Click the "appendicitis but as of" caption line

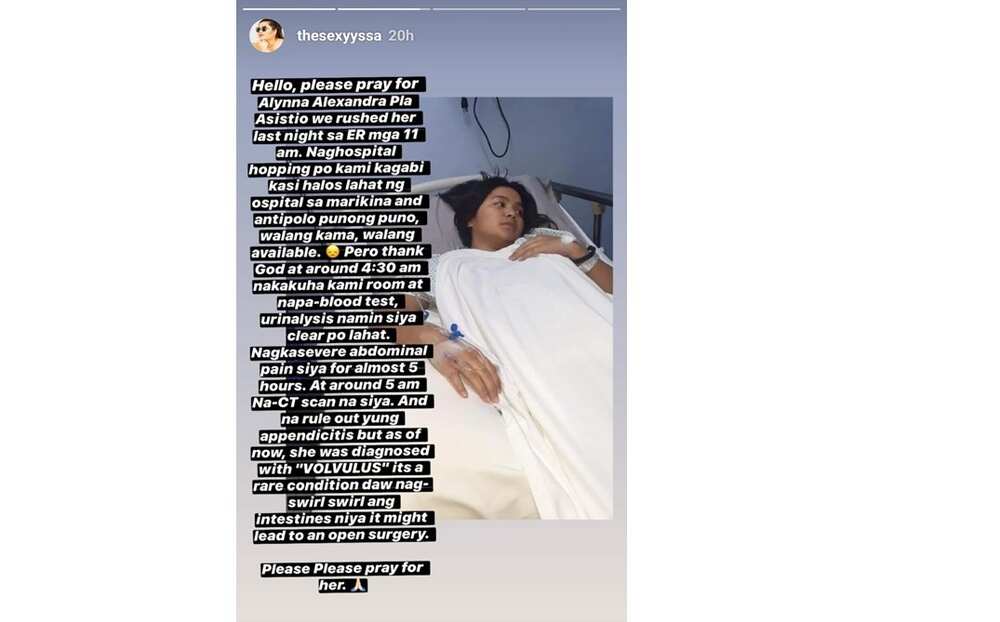(341, 435)
